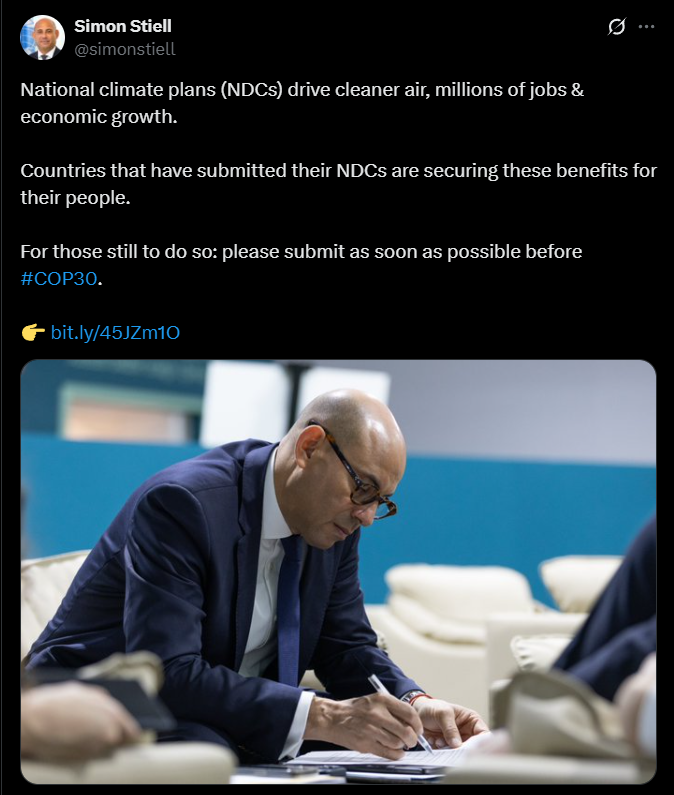Click the blue necktie in the photo
Screen dimensions: 674x795
click(x=289, y=600)
